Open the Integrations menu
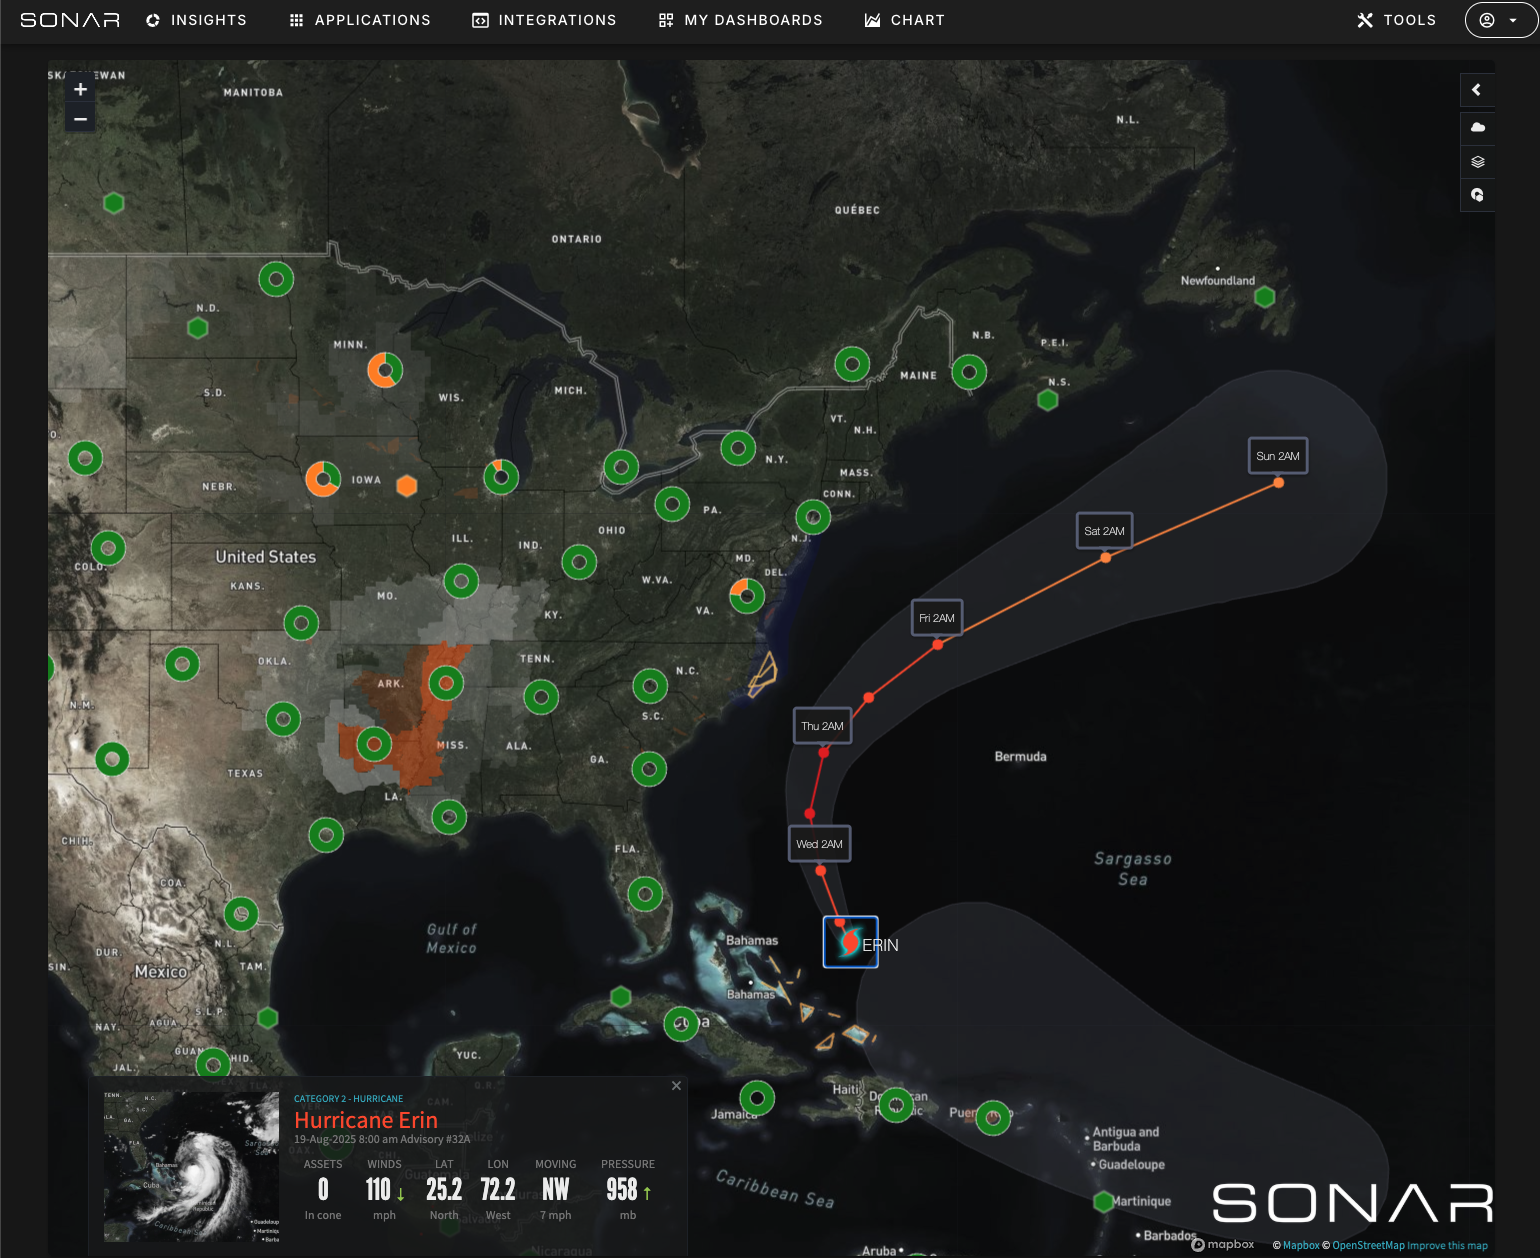The height and width of the screenshot is (1258, 1540). (x=544, y=20)
